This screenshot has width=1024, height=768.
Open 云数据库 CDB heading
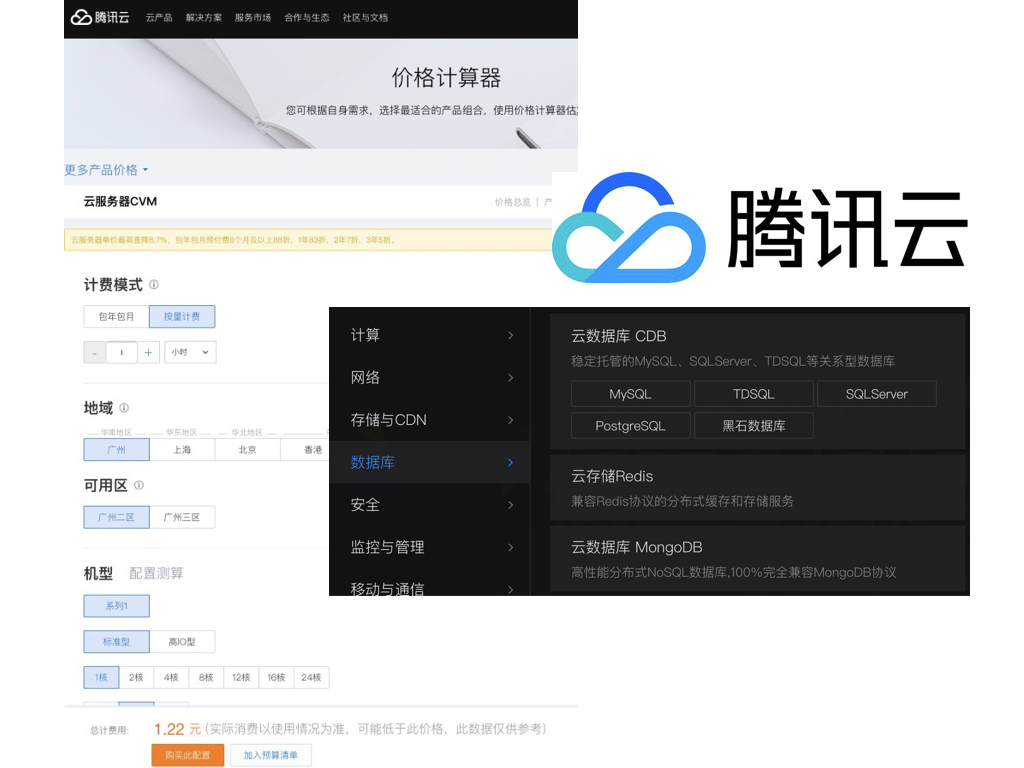(618, 336)
